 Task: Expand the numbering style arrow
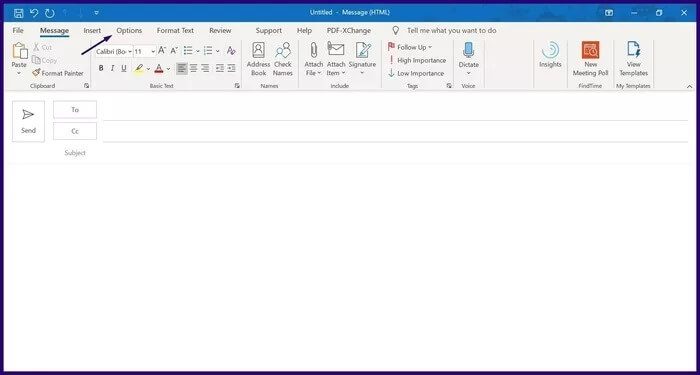click(x=217, y=51)
